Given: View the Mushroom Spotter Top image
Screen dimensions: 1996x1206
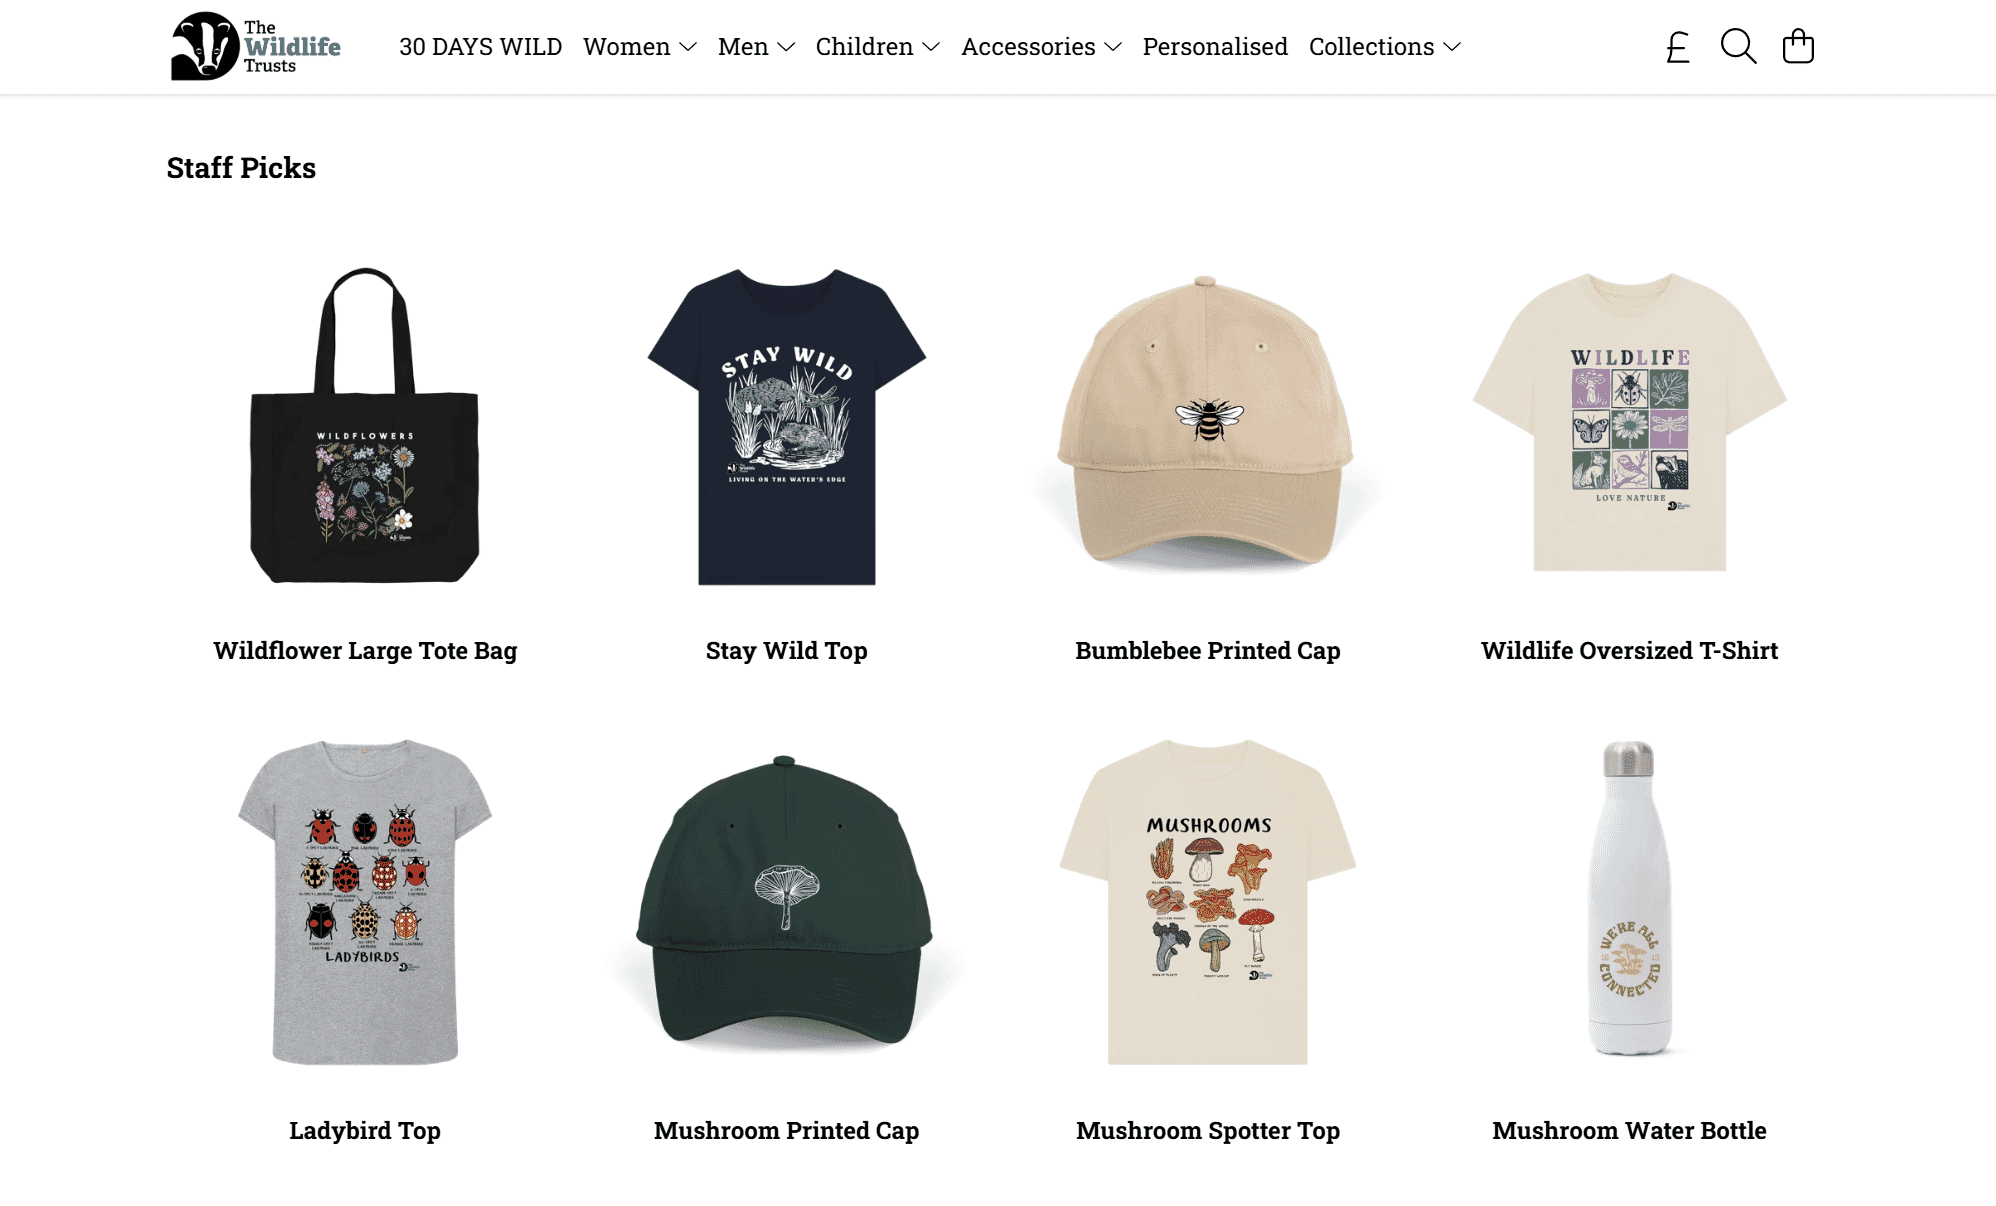Looking at the screenshot, I should pos(1208,902).
